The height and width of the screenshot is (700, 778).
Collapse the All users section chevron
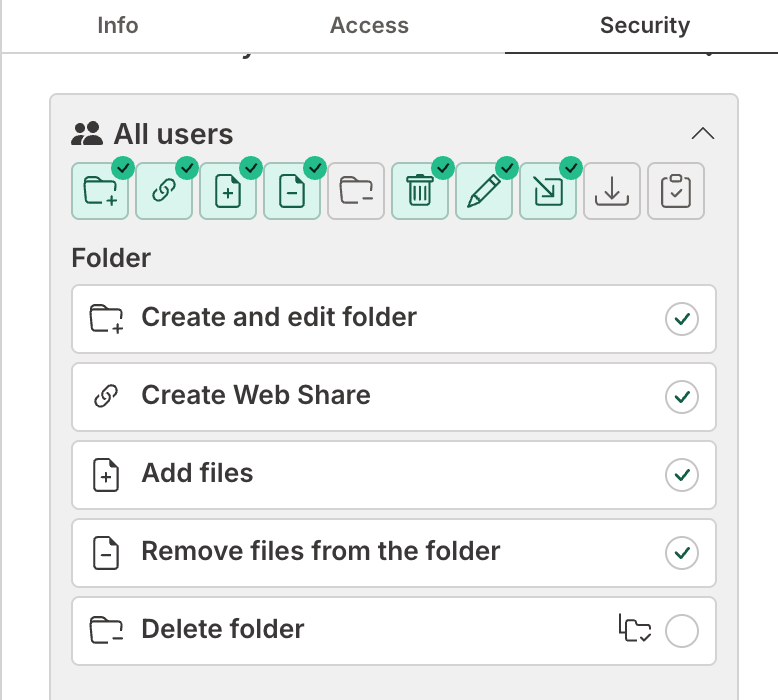coord(703,134)
